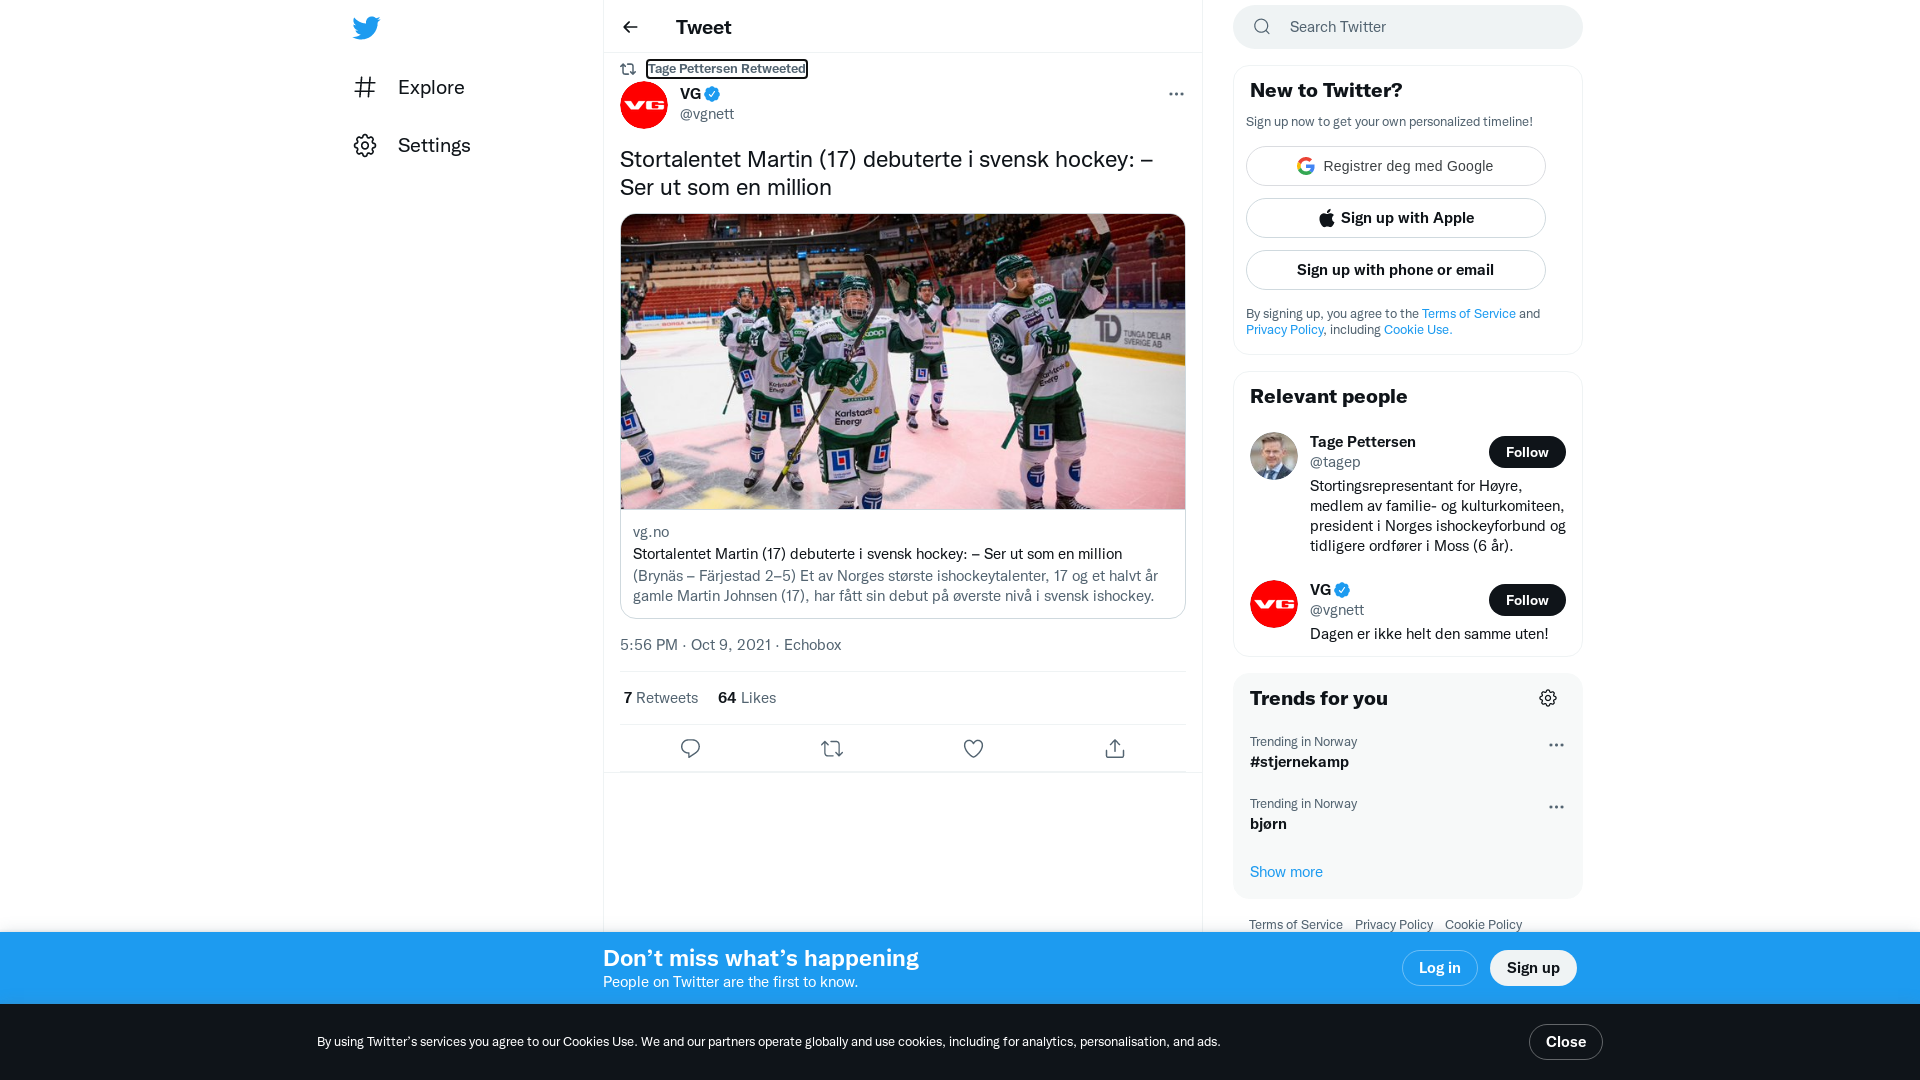Open the Privacy Policy link in signup box
The height and width of the screenshot is (1080, 1920).
point(1285,330)
